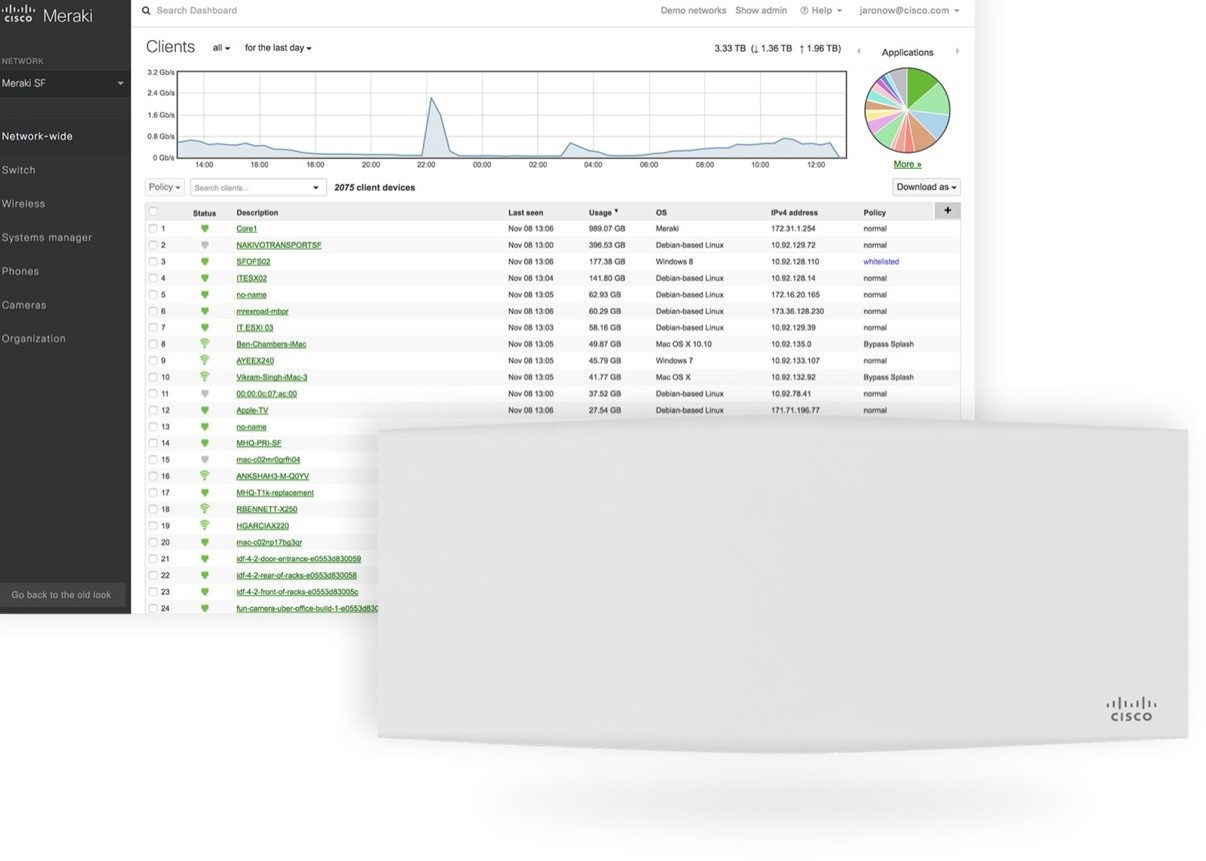Viewport: 1206px width, 861px height.
Task: Check the box for row 3 SFOFS02
Action: pyautogui.click(x=153, y=262)
